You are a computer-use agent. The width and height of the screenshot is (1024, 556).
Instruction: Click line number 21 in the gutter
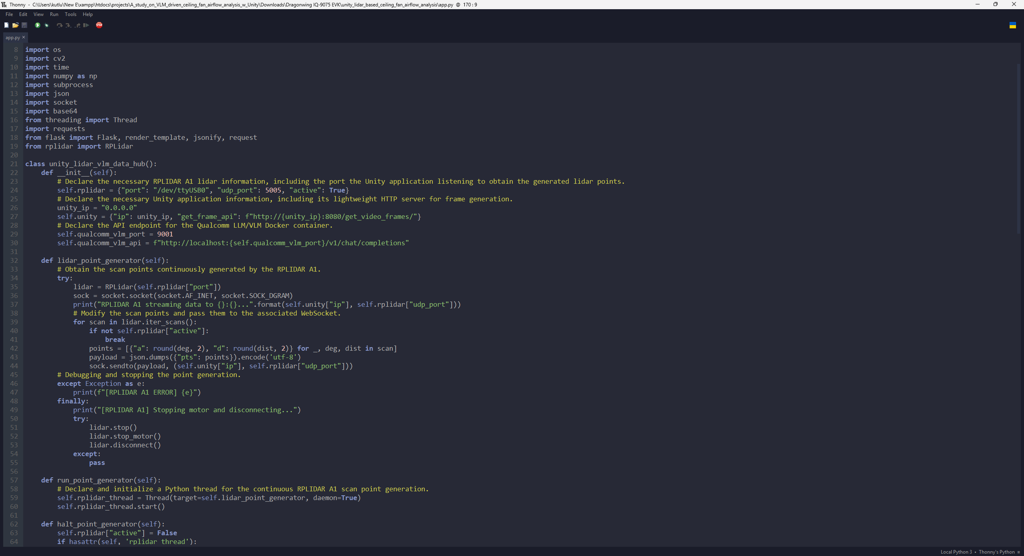point(14,164)
